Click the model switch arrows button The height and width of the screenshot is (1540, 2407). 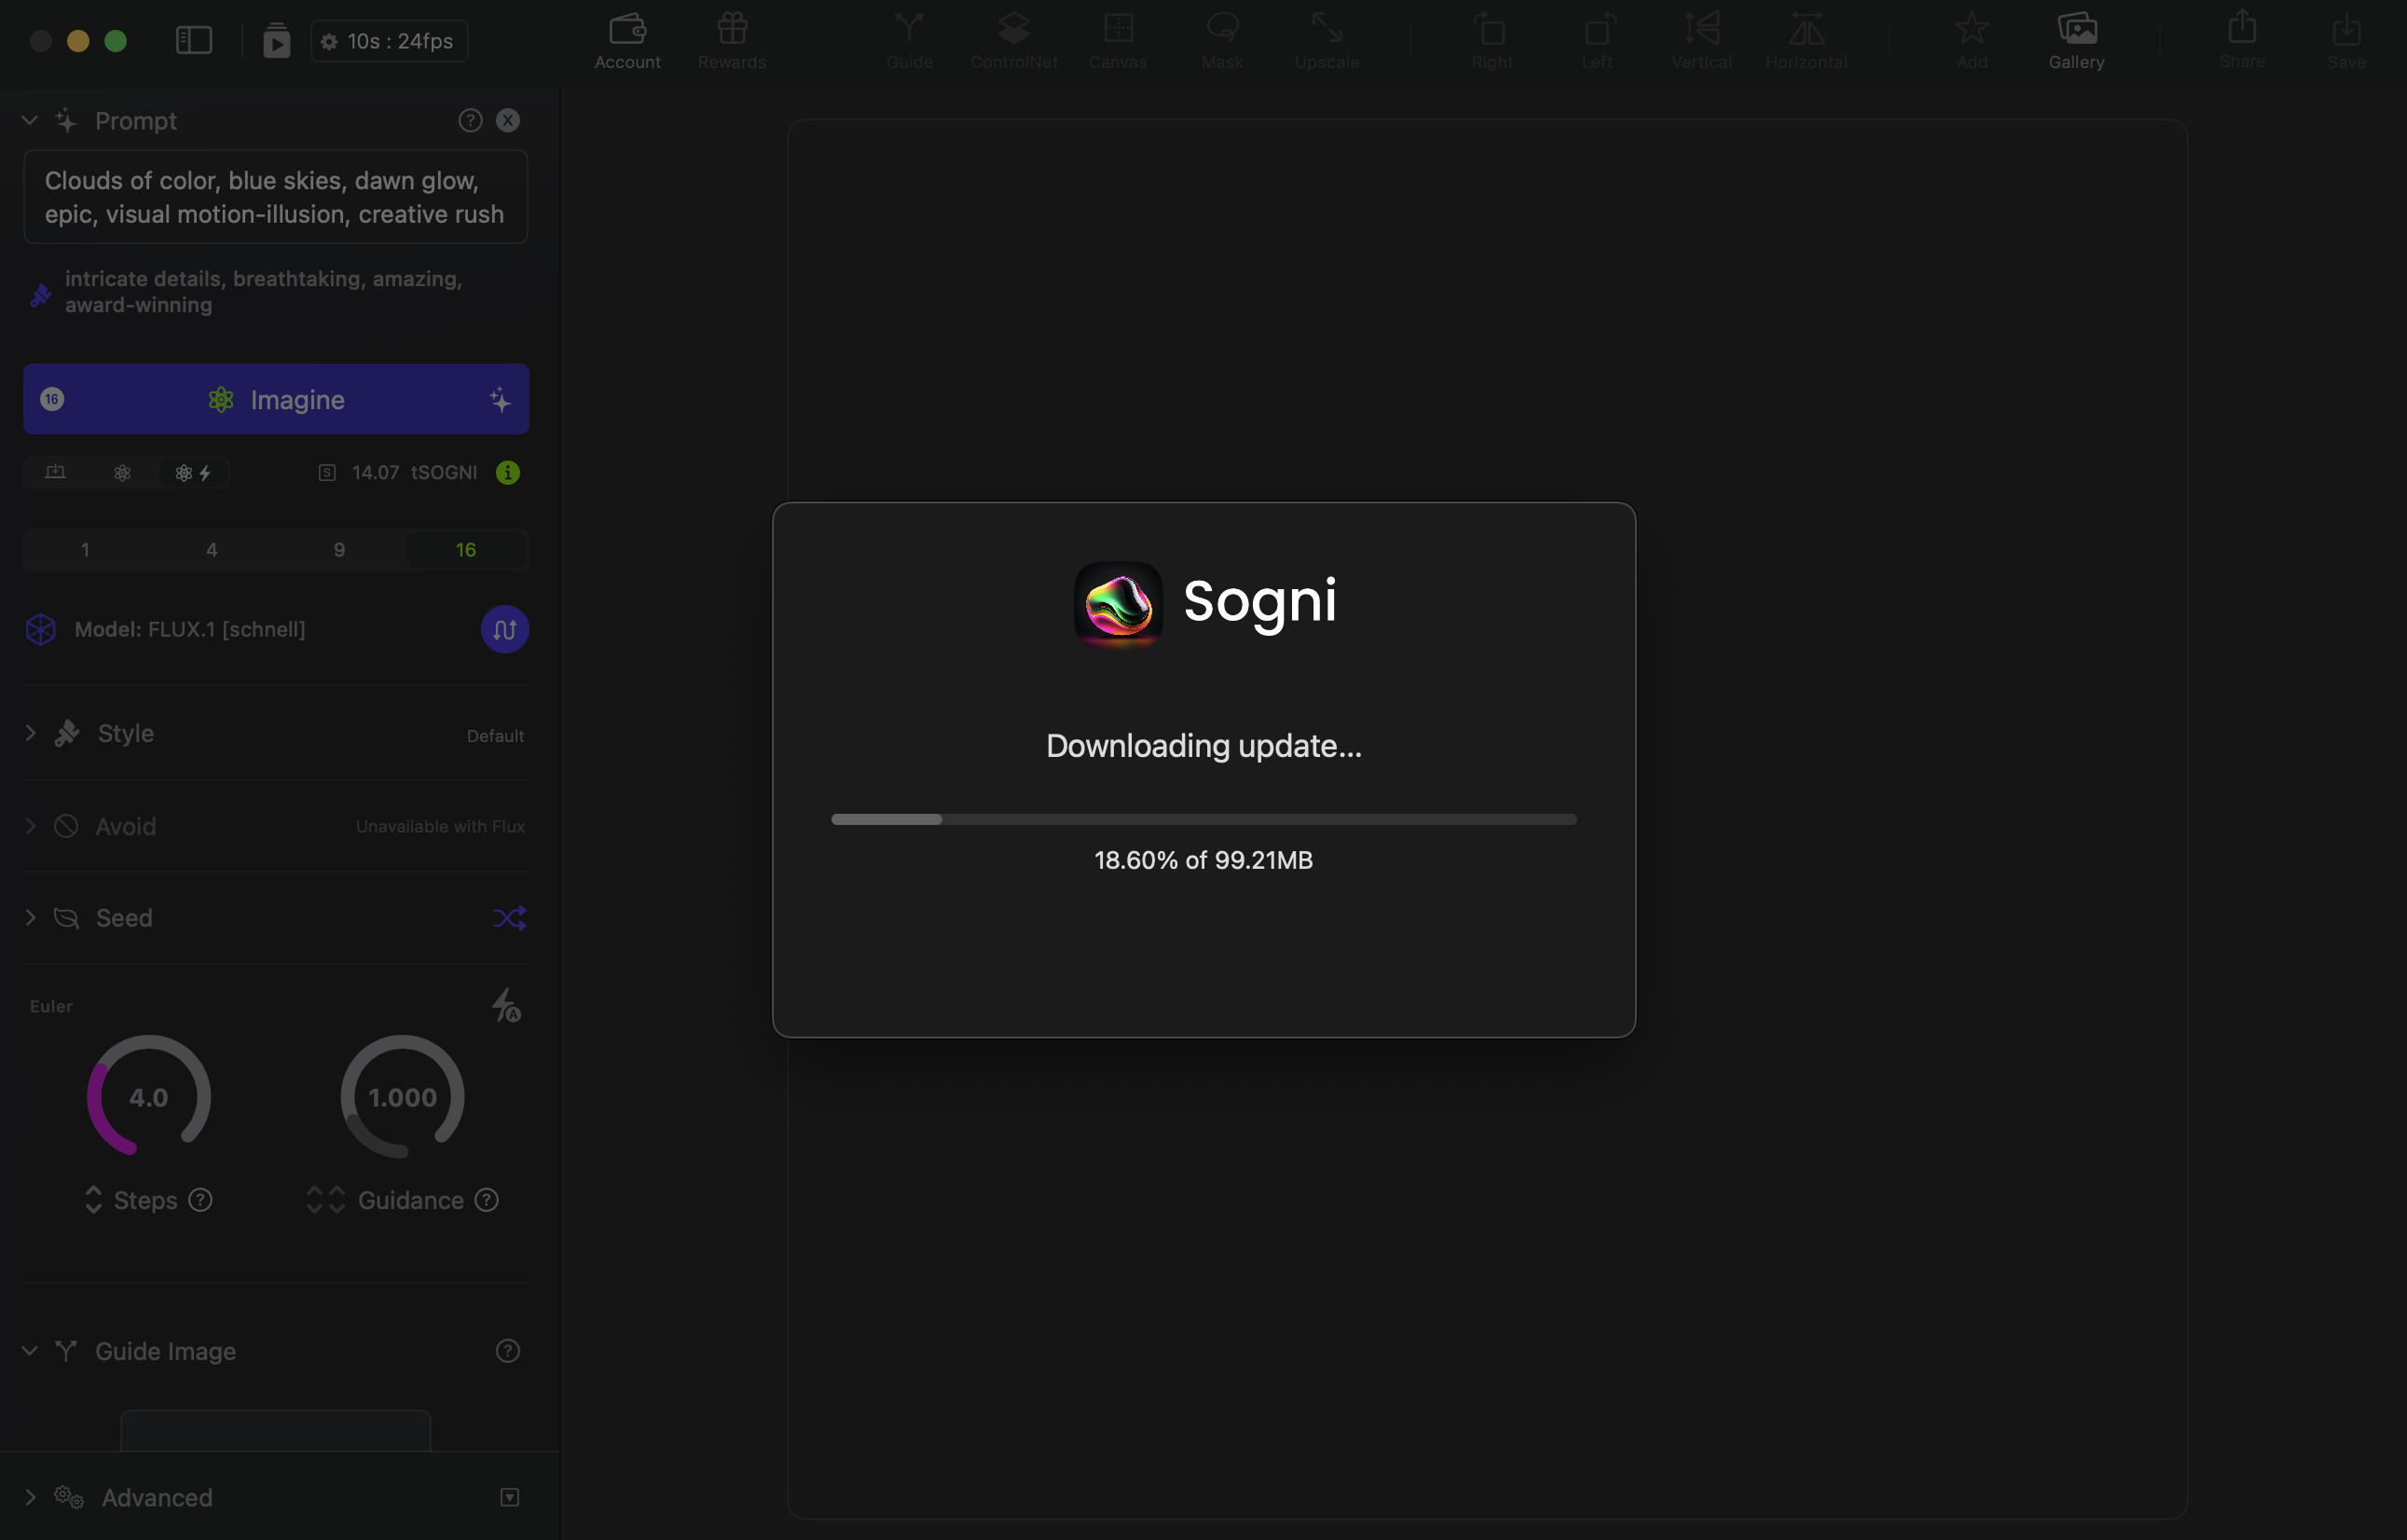click(x=504, y=630)
